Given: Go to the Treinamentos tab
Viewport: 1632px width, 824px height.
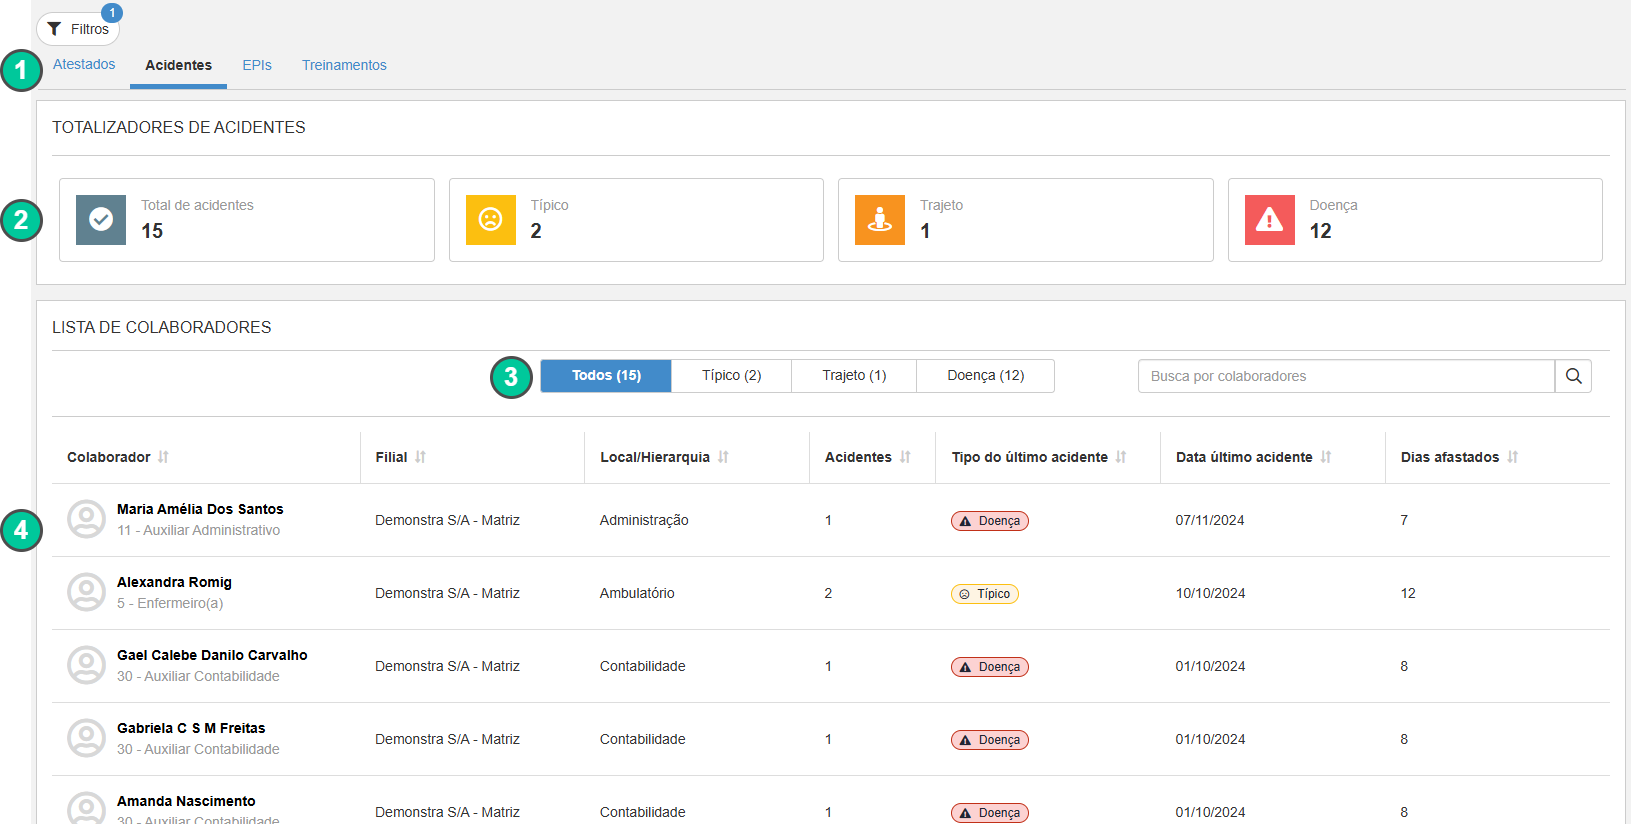Looking at the screenshot, I should (x=344, y=65).
